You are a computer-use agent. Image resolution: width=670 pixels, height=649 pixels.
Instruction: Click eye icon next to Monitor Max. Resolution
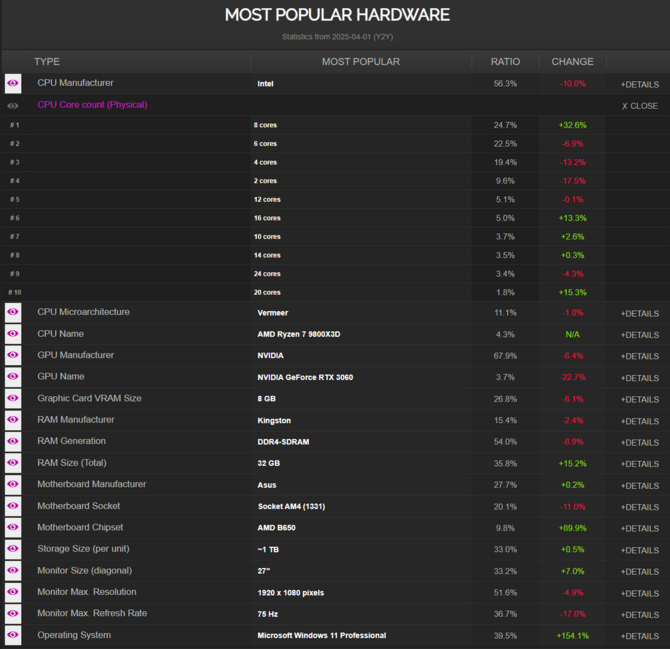point(13,592)
